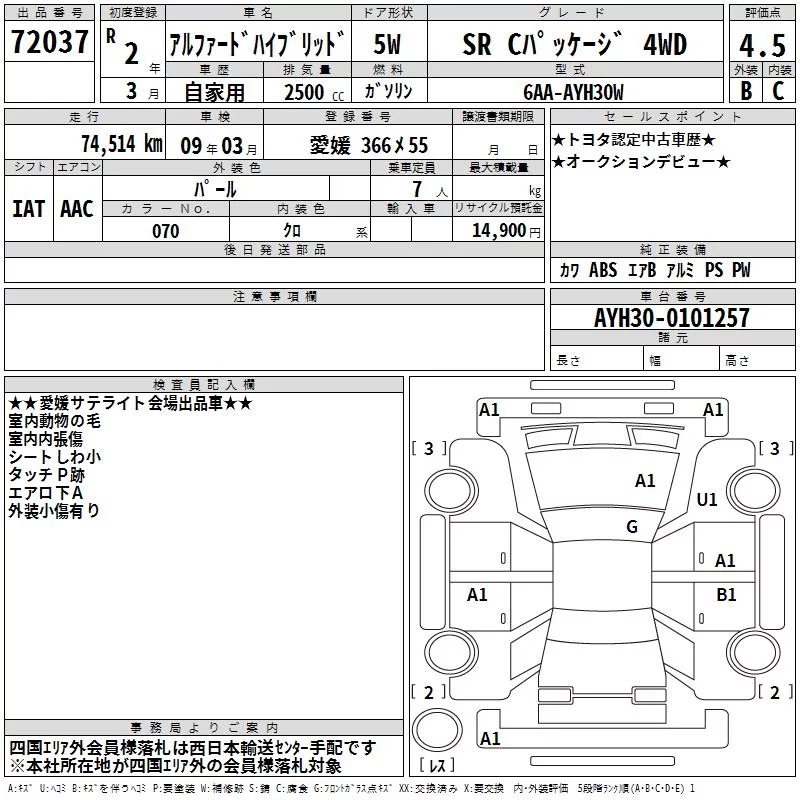The width and height of the screenshot is (800, 800).
Task: Click the mileage value 74,514 km
Action: click(122, 144)
